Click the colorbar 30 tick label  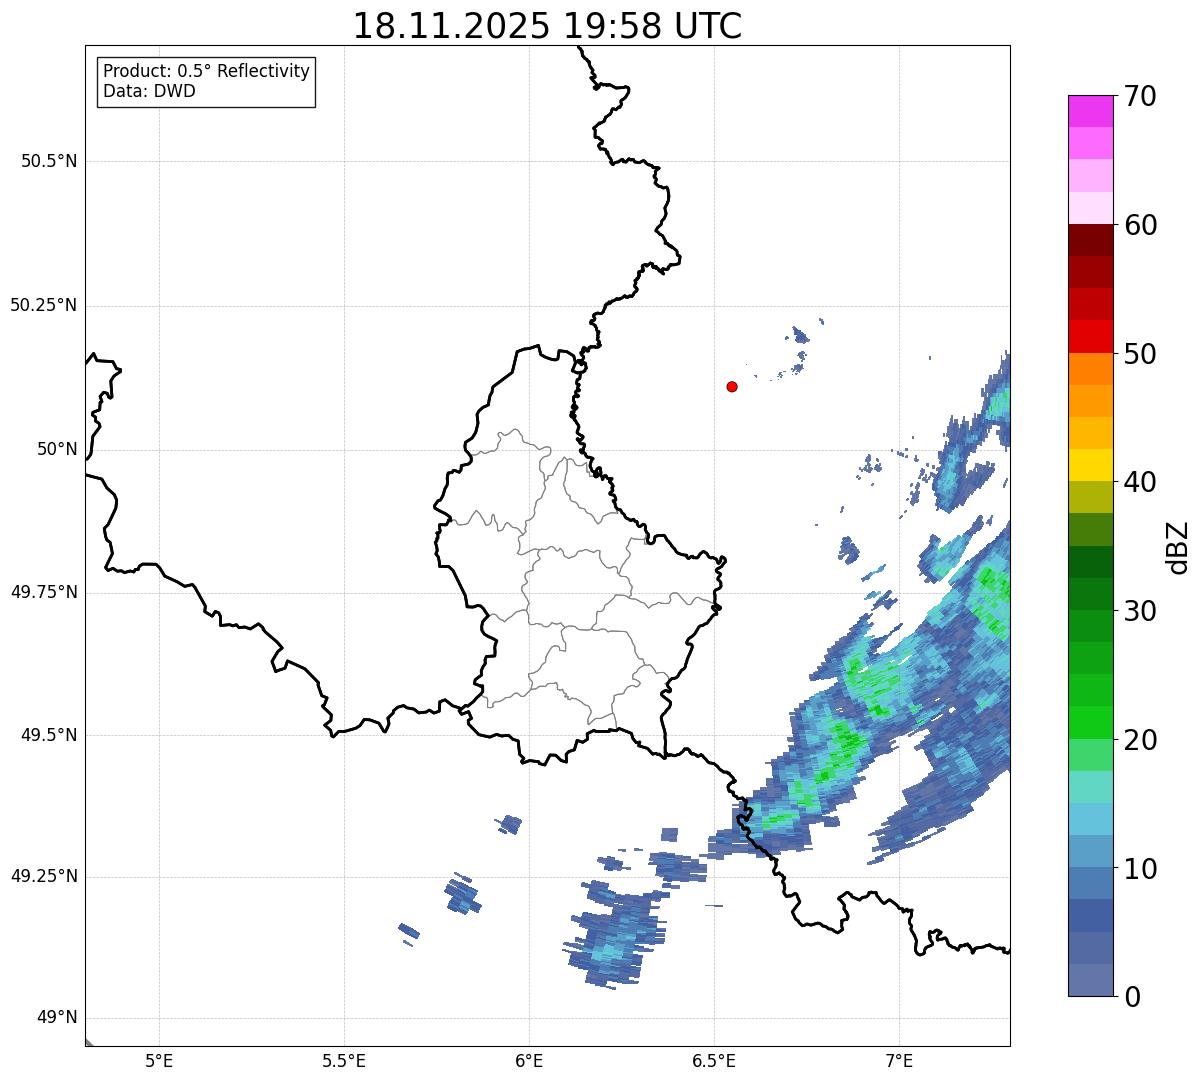pyautogui.click(x=1140, y=611)
